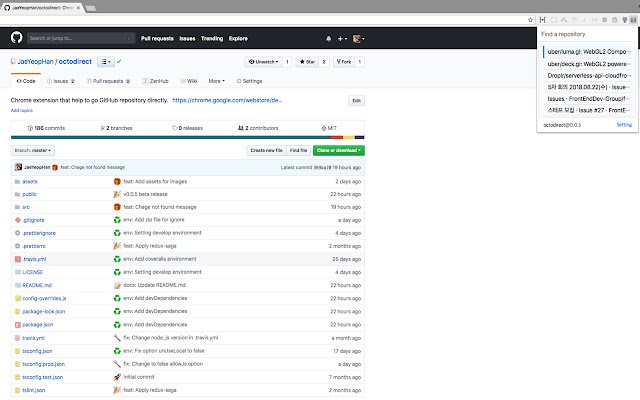This screenshot has width=640, height=400.
Task: Click the gift emoji on assets commit
Action: point(117,182)
